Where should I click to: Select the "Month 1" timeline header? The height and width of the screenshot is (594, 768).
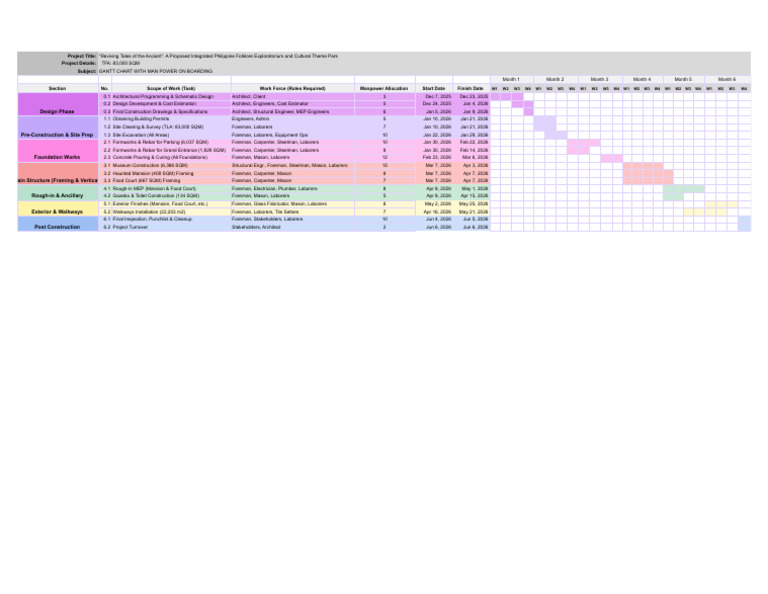pos(511,79)
